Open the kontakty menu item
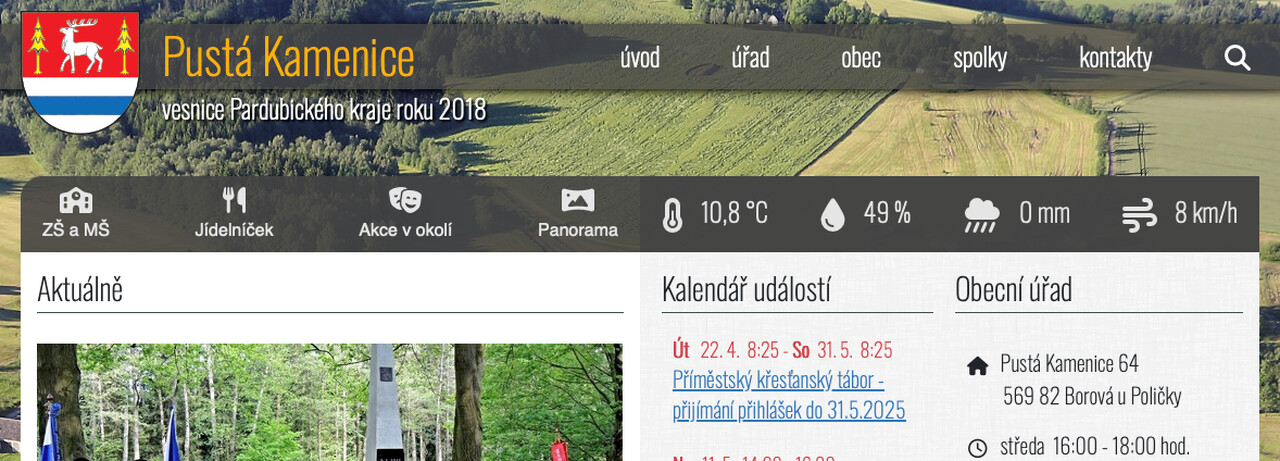Screen dimensions: 1280x461 (x=1115, y=58)
